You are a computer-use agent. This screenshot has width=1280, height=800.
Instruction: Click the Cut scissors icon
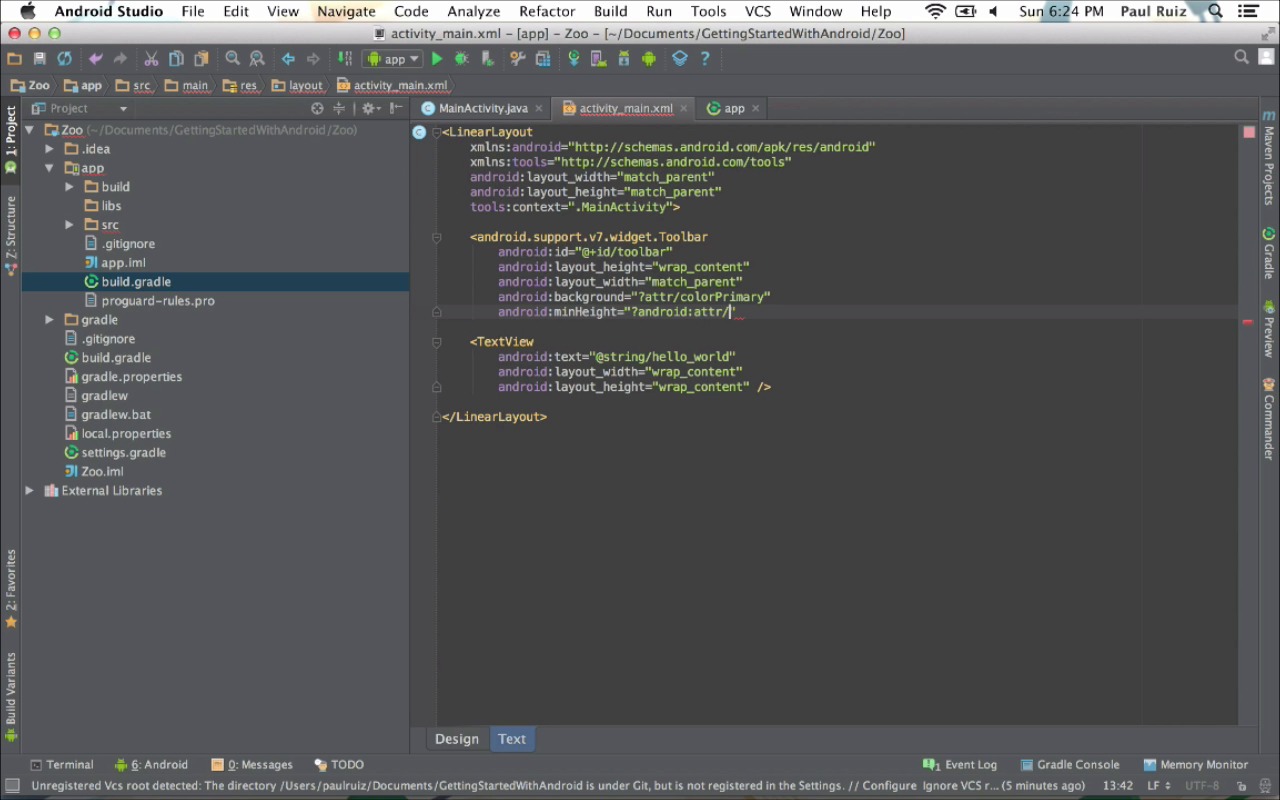(x=151, y=59)
